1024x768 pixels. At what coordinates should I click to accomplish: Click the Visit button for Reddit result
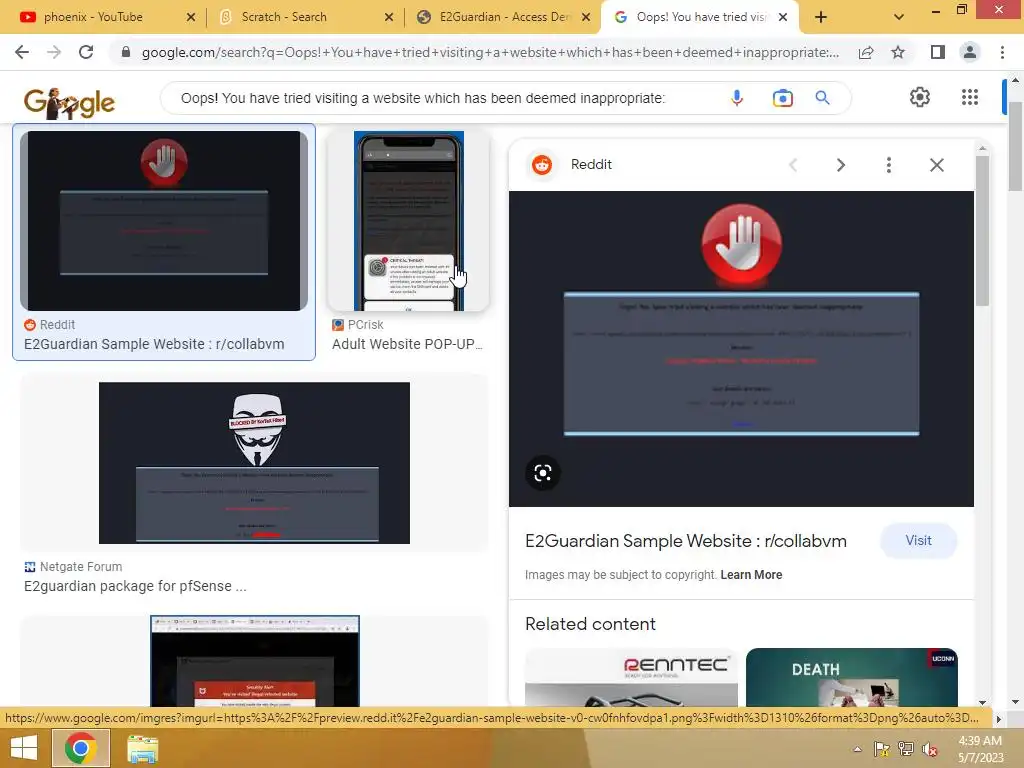point(918,541)
